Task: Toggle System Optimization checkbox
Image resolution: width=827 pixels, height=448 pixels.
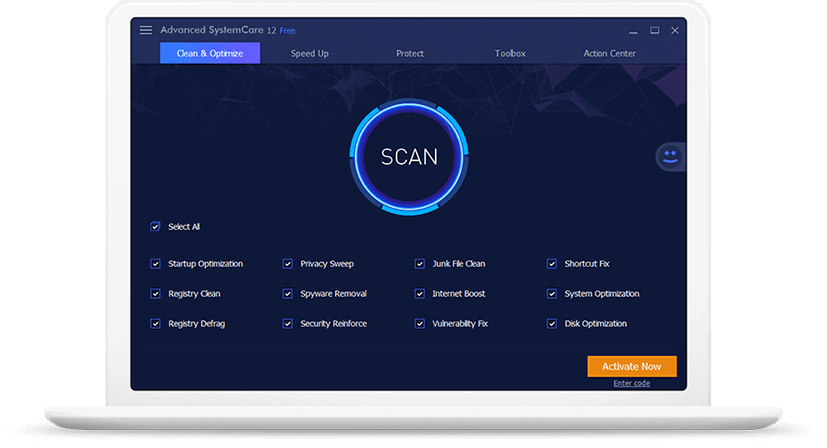Action: tap(552, 293)
